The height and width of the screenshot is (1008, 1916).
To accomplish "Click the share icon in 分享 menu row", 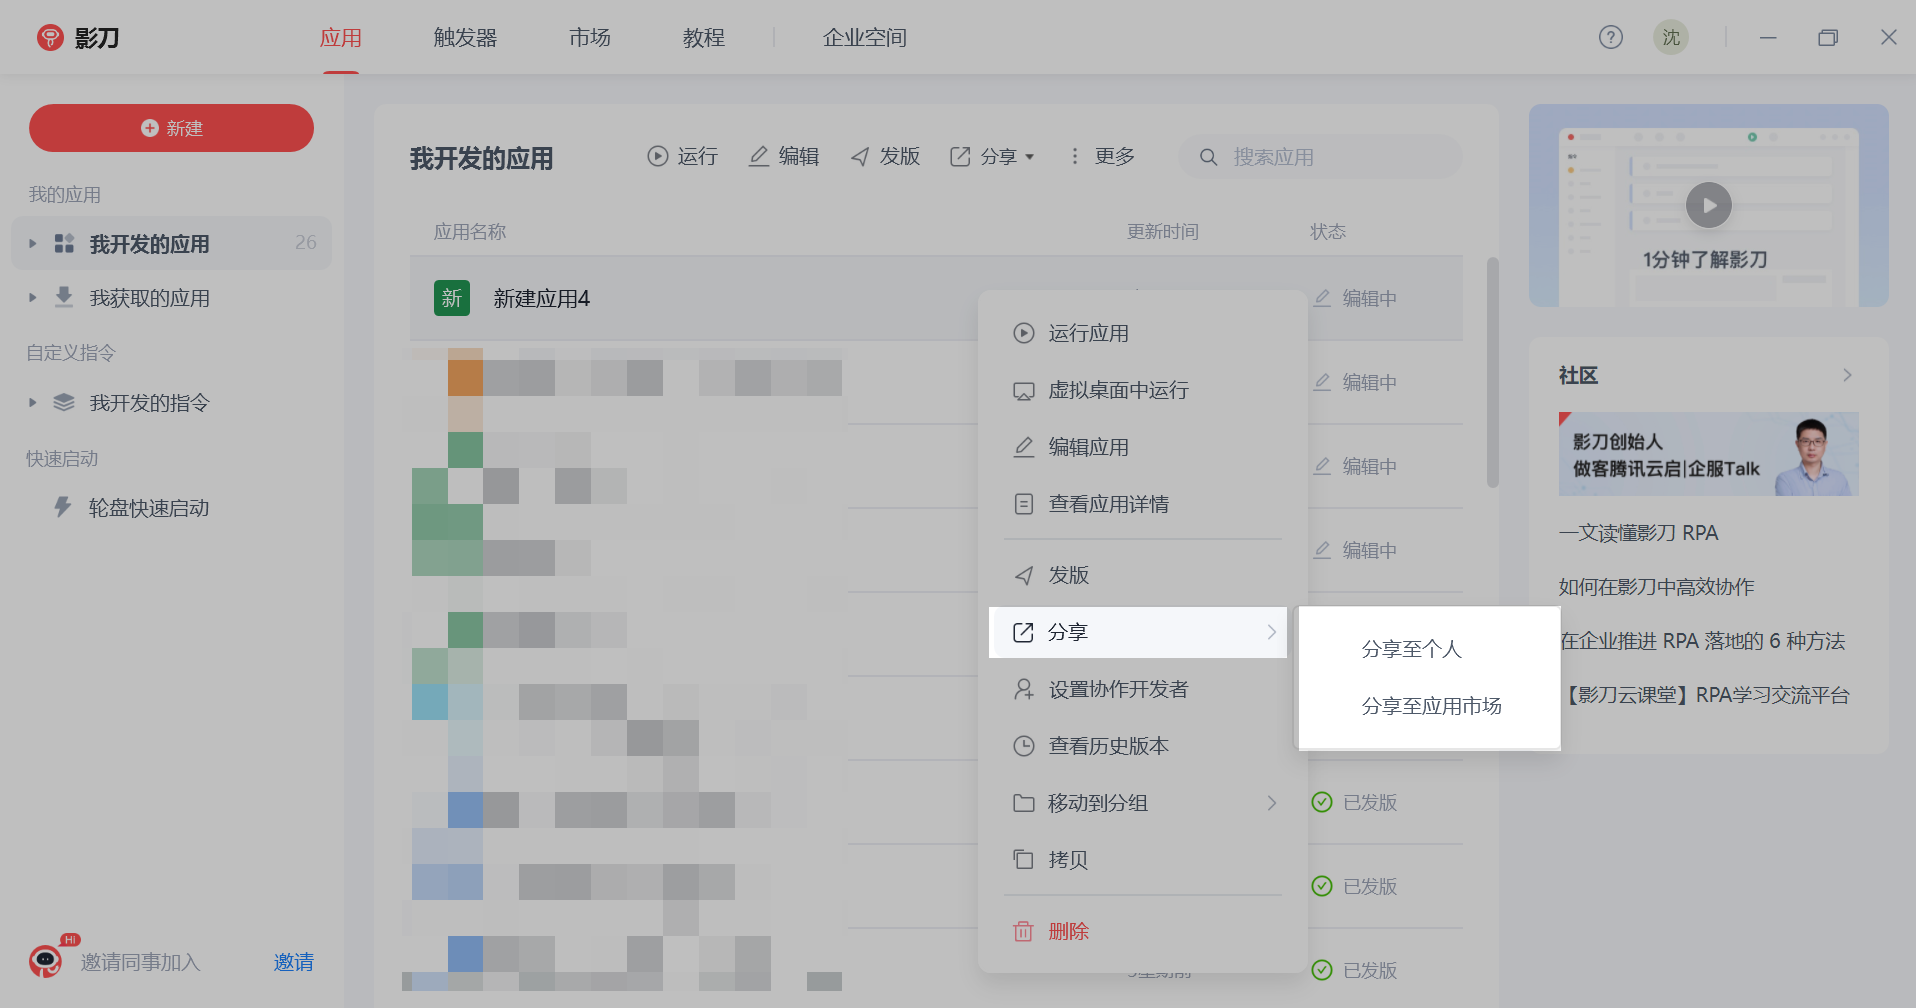I will (x=1023, y=632).
